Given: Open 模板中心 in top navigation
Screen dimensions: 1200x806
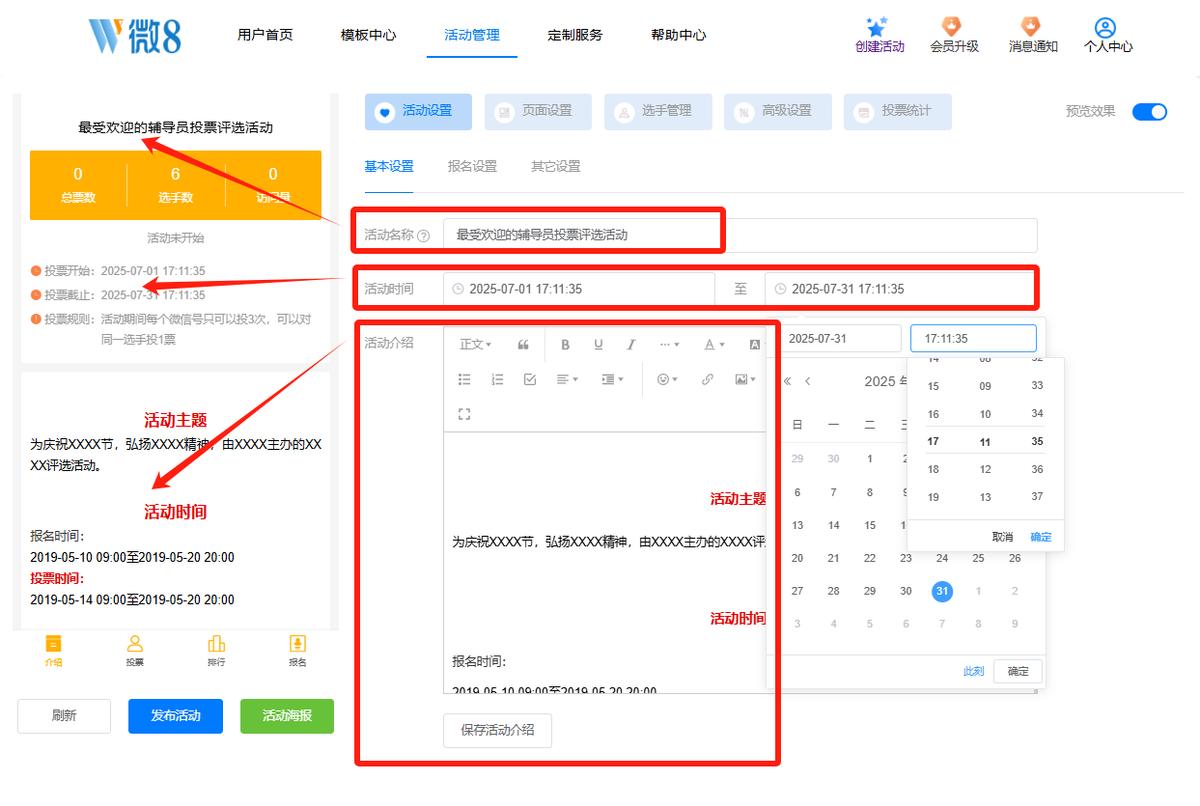Looking at the screenshot, I should coord(368,35).
